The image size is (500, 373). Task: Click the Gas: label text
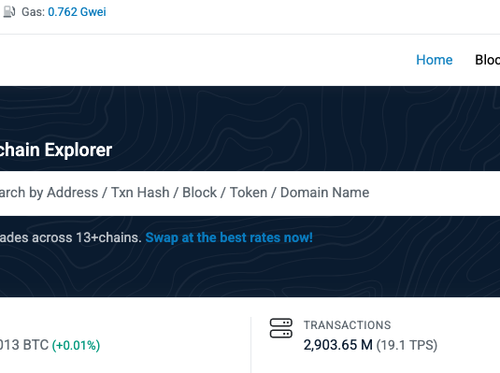(x=33, y=12)
